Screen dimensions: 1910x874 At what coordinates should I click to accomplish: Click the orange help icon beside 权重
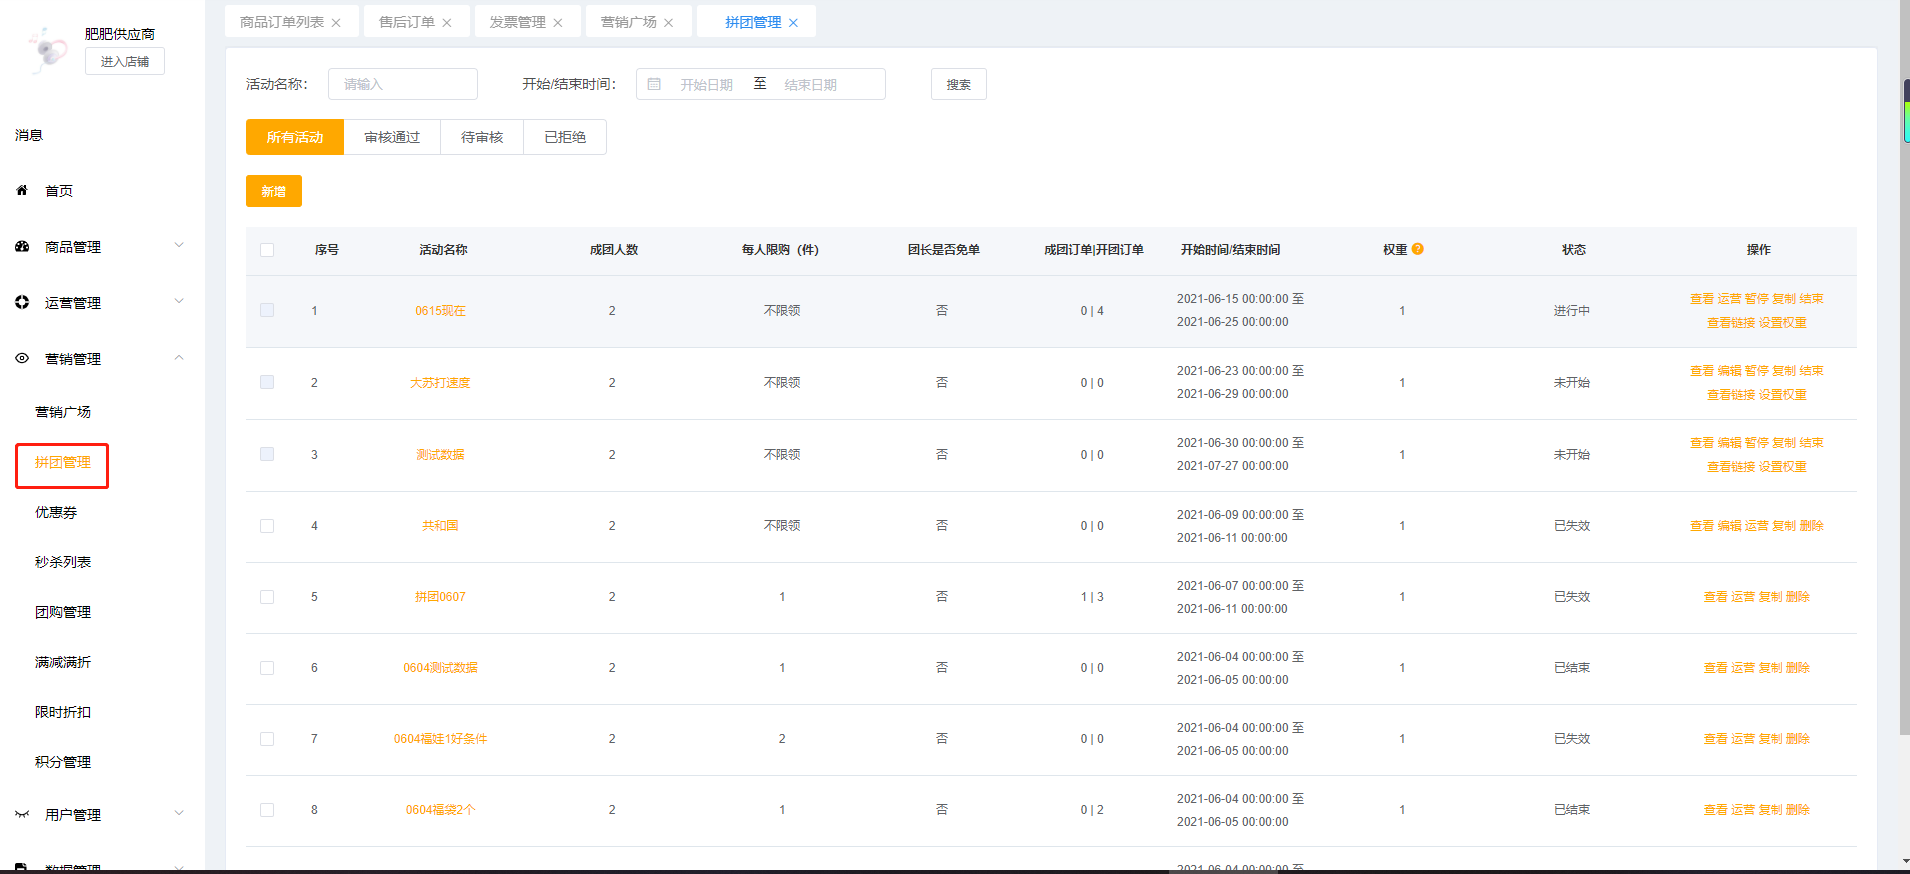(x=1418, y=249)
